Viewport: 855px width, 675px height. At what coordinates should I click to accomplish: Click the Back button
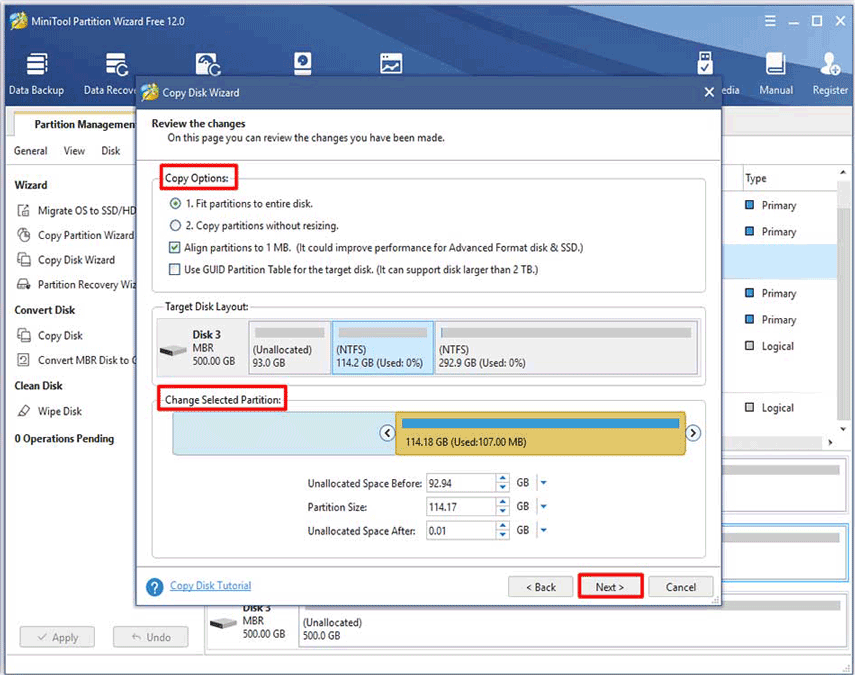click(540, 587)
